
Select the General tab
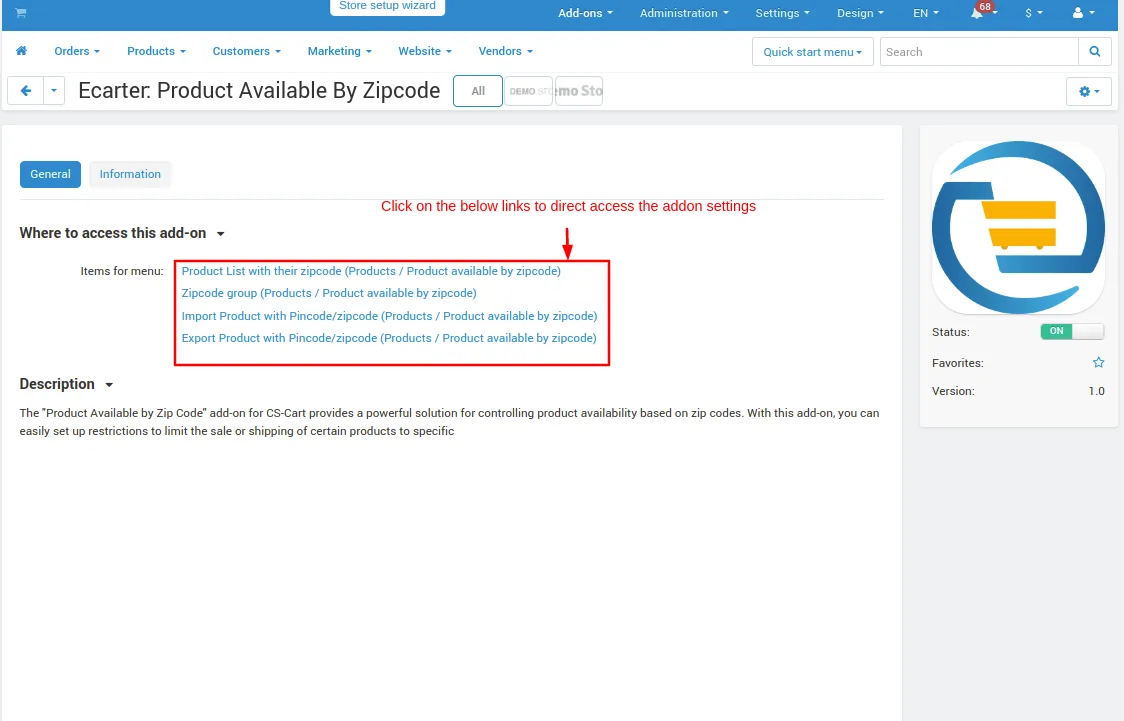click(50, 174)
